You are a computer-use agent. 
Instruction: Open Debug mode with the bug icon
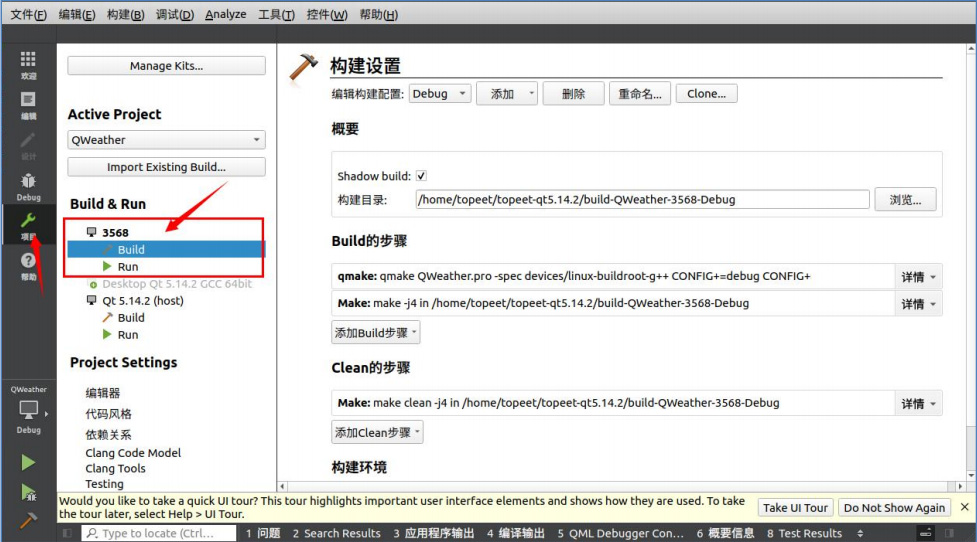28,185
